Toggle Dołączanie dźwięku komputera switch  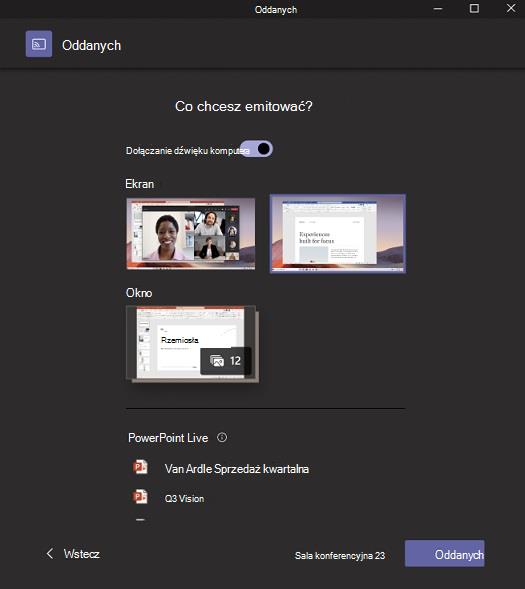pos(256,149)
